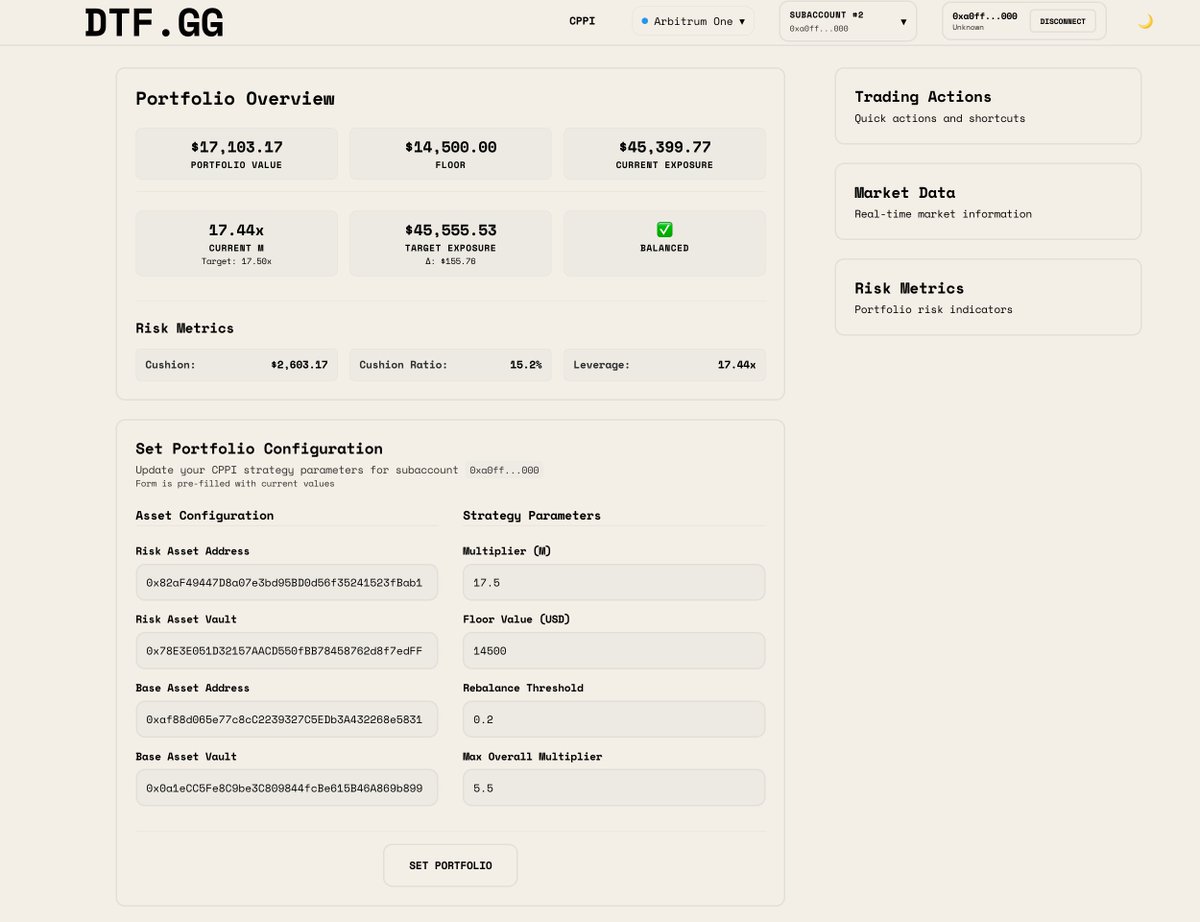Toggle dark mode with the moon icon
This screenshot has height=922, width=1200.
coord(1145,21)
